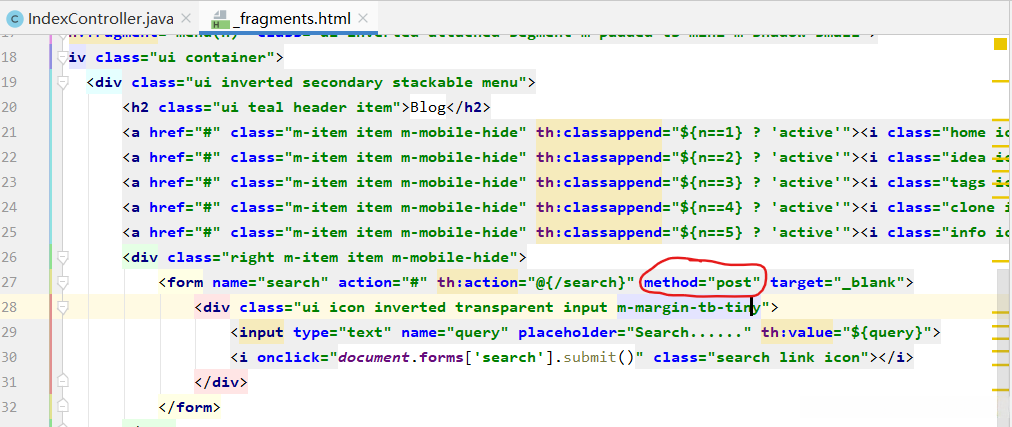
Task: Click href="#" attribute on line 25
Action: (185, 233)
